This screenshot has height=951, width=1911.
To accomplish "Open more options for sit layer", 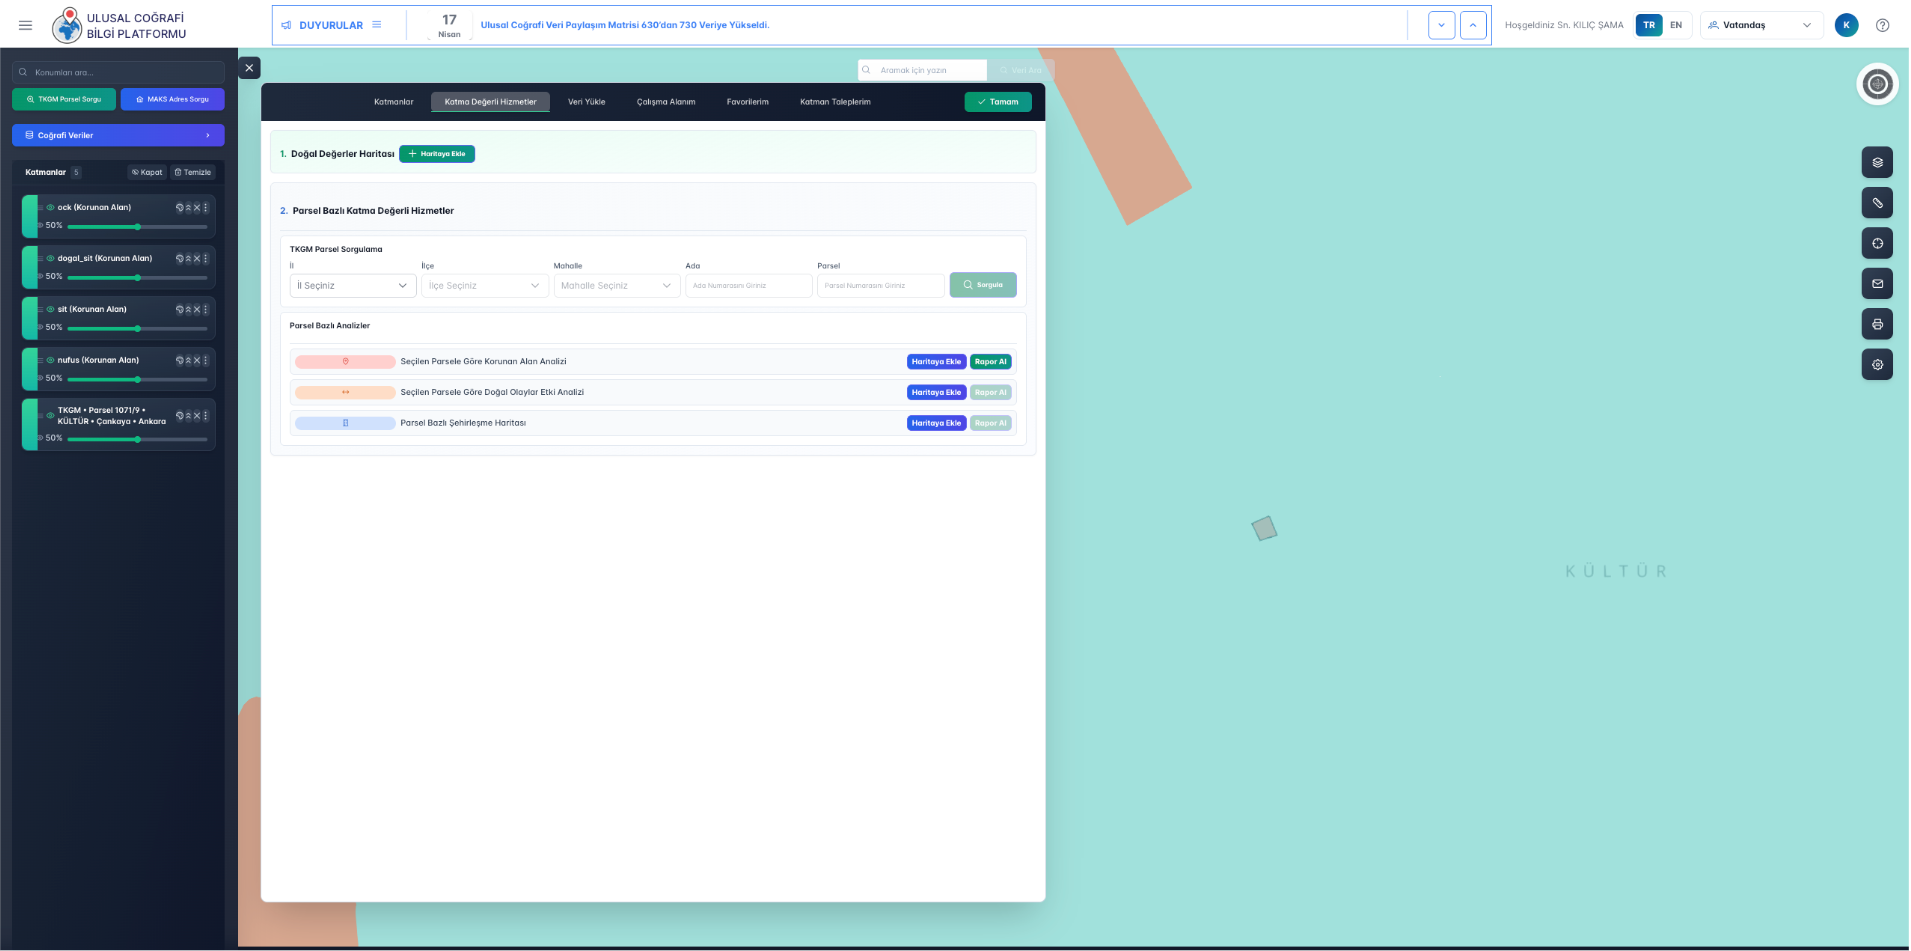I will (x=206, y=310).
